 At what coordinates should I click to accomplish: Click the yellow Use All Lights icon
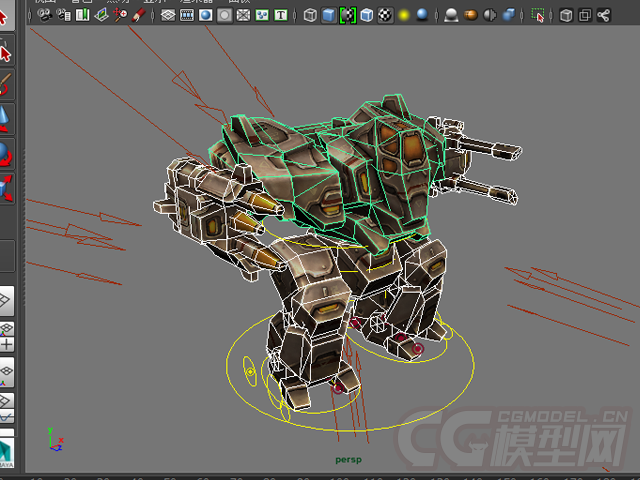[404, 16]
